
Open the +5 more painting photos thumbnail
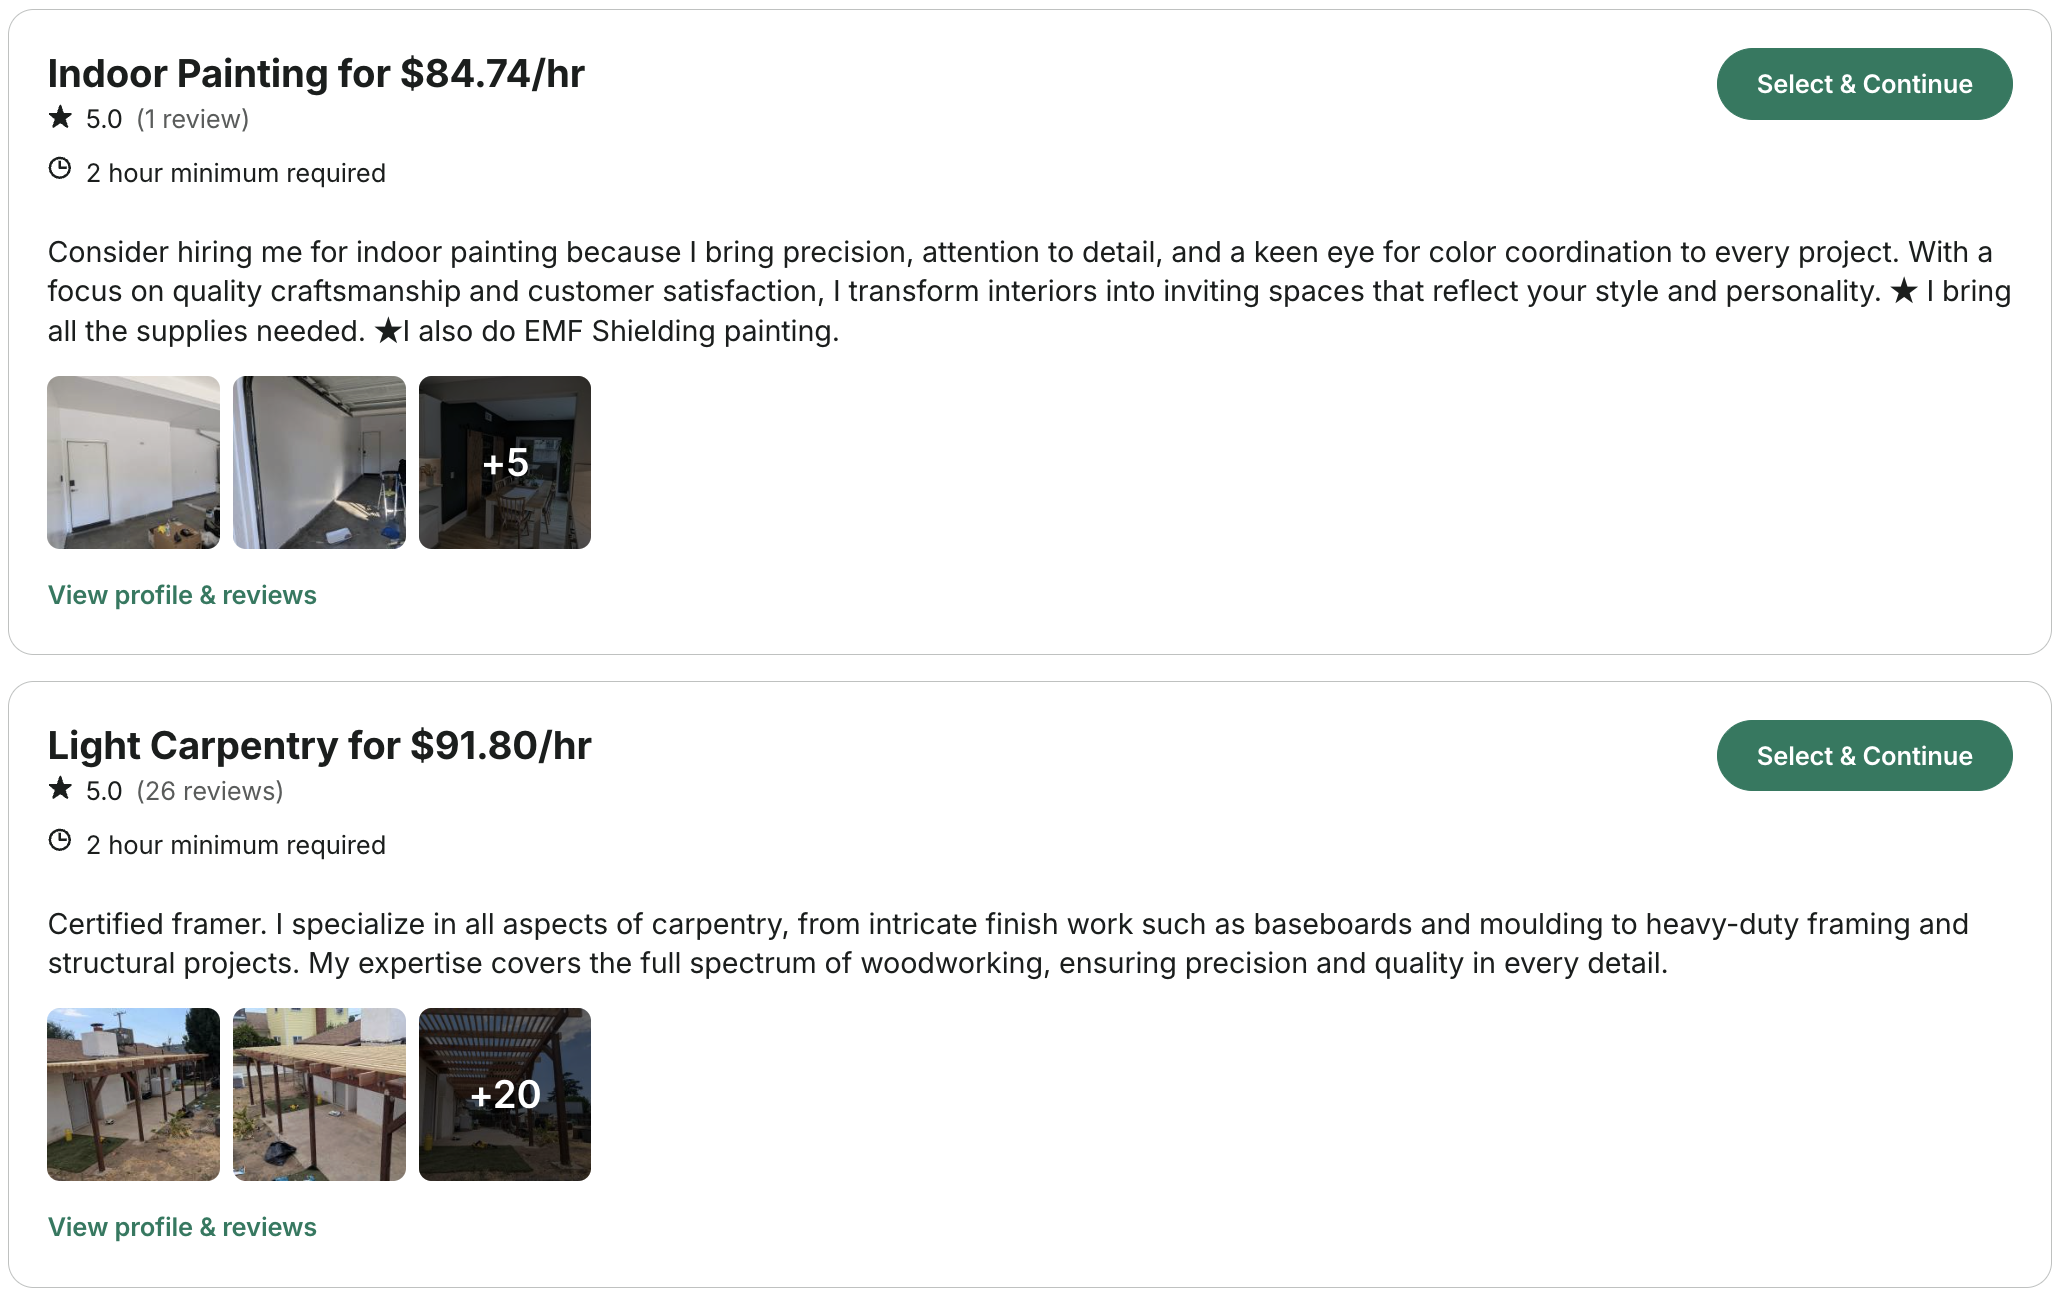point(505,462)
